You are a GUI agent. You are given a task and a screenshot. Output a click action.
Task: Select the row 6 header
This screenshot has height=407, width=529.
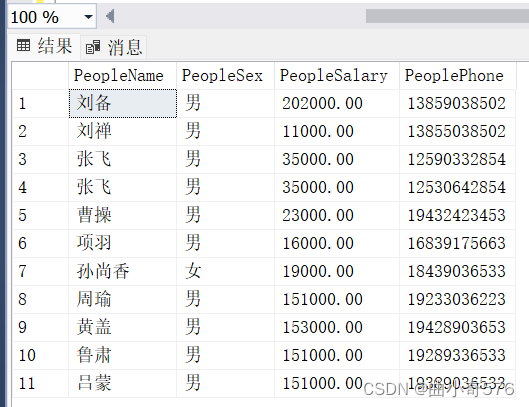pyautogui.click(x=40, y=244)
